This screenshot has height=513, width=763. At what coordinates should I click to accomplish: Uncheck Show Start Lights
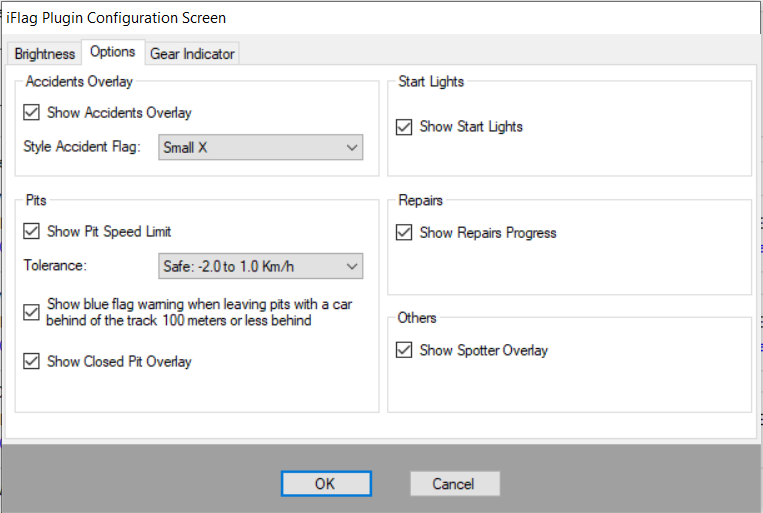coord(404,127)
